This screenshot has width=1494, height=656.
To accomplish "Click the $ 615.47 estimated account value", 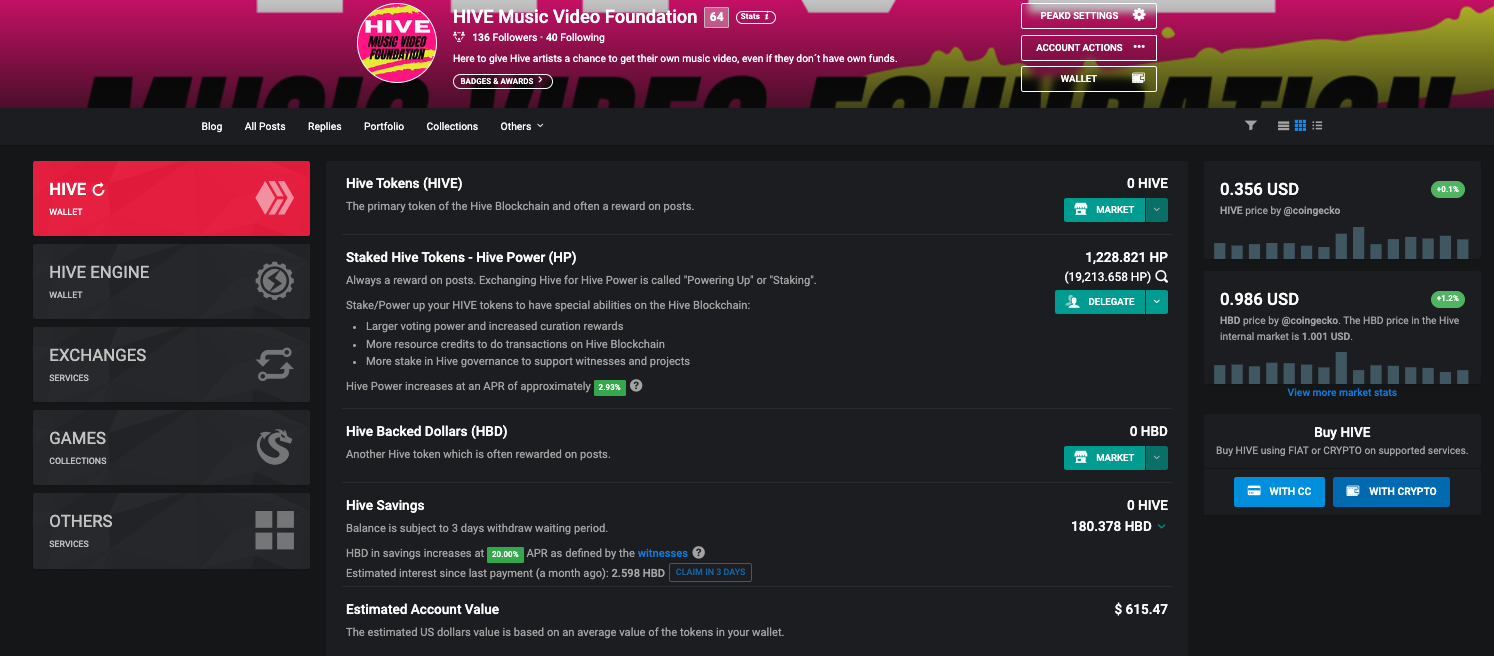I will tap(1141, 609).
